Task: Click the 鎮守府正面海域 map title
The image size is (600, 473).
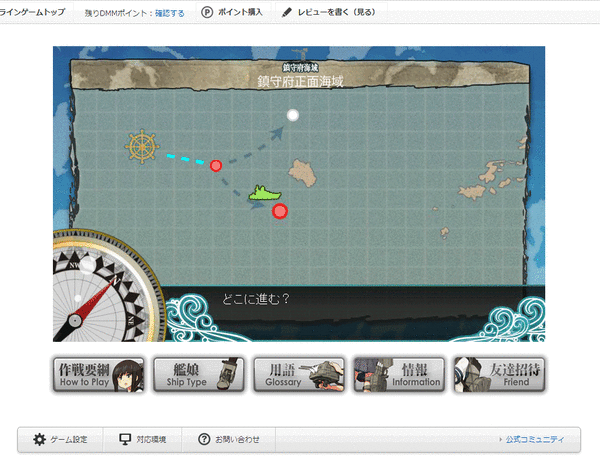Action: click(300, 81)
